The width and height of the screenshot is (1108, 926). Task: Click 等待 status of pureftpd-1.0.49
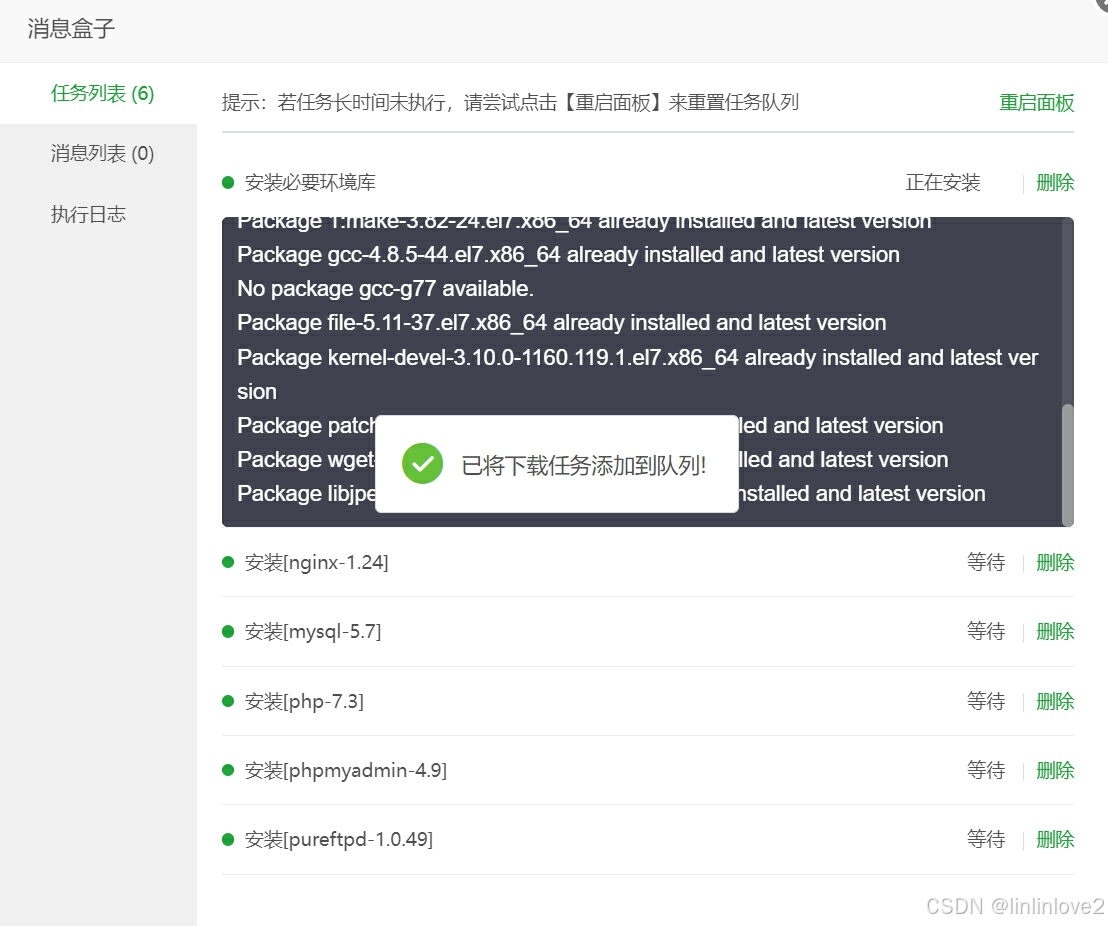(986, 839)
